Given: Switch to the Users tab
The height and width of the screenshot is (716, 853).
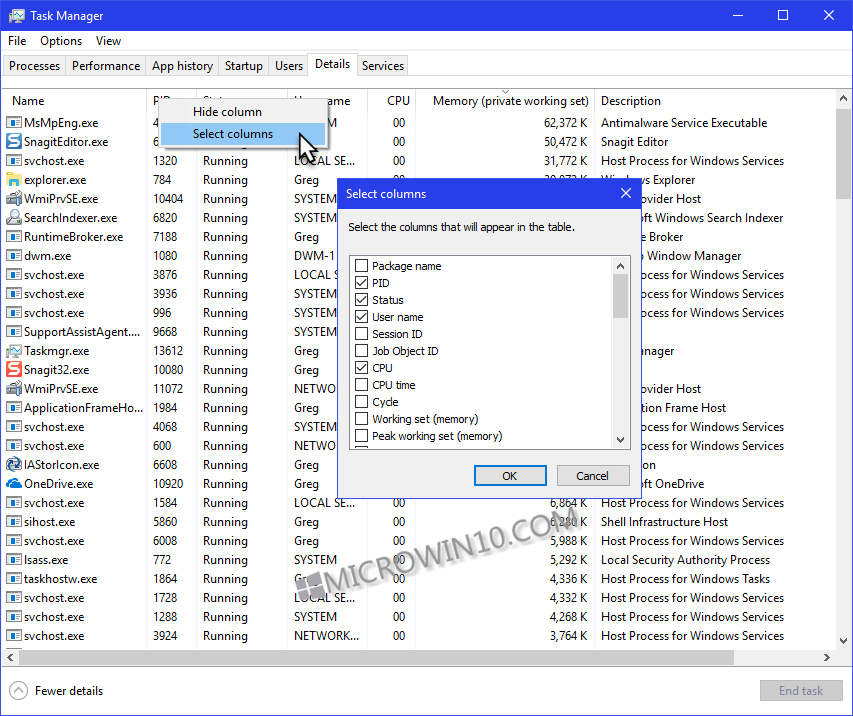Looking at the screenshot, I should pyautogui.click(x=289, y=66).
